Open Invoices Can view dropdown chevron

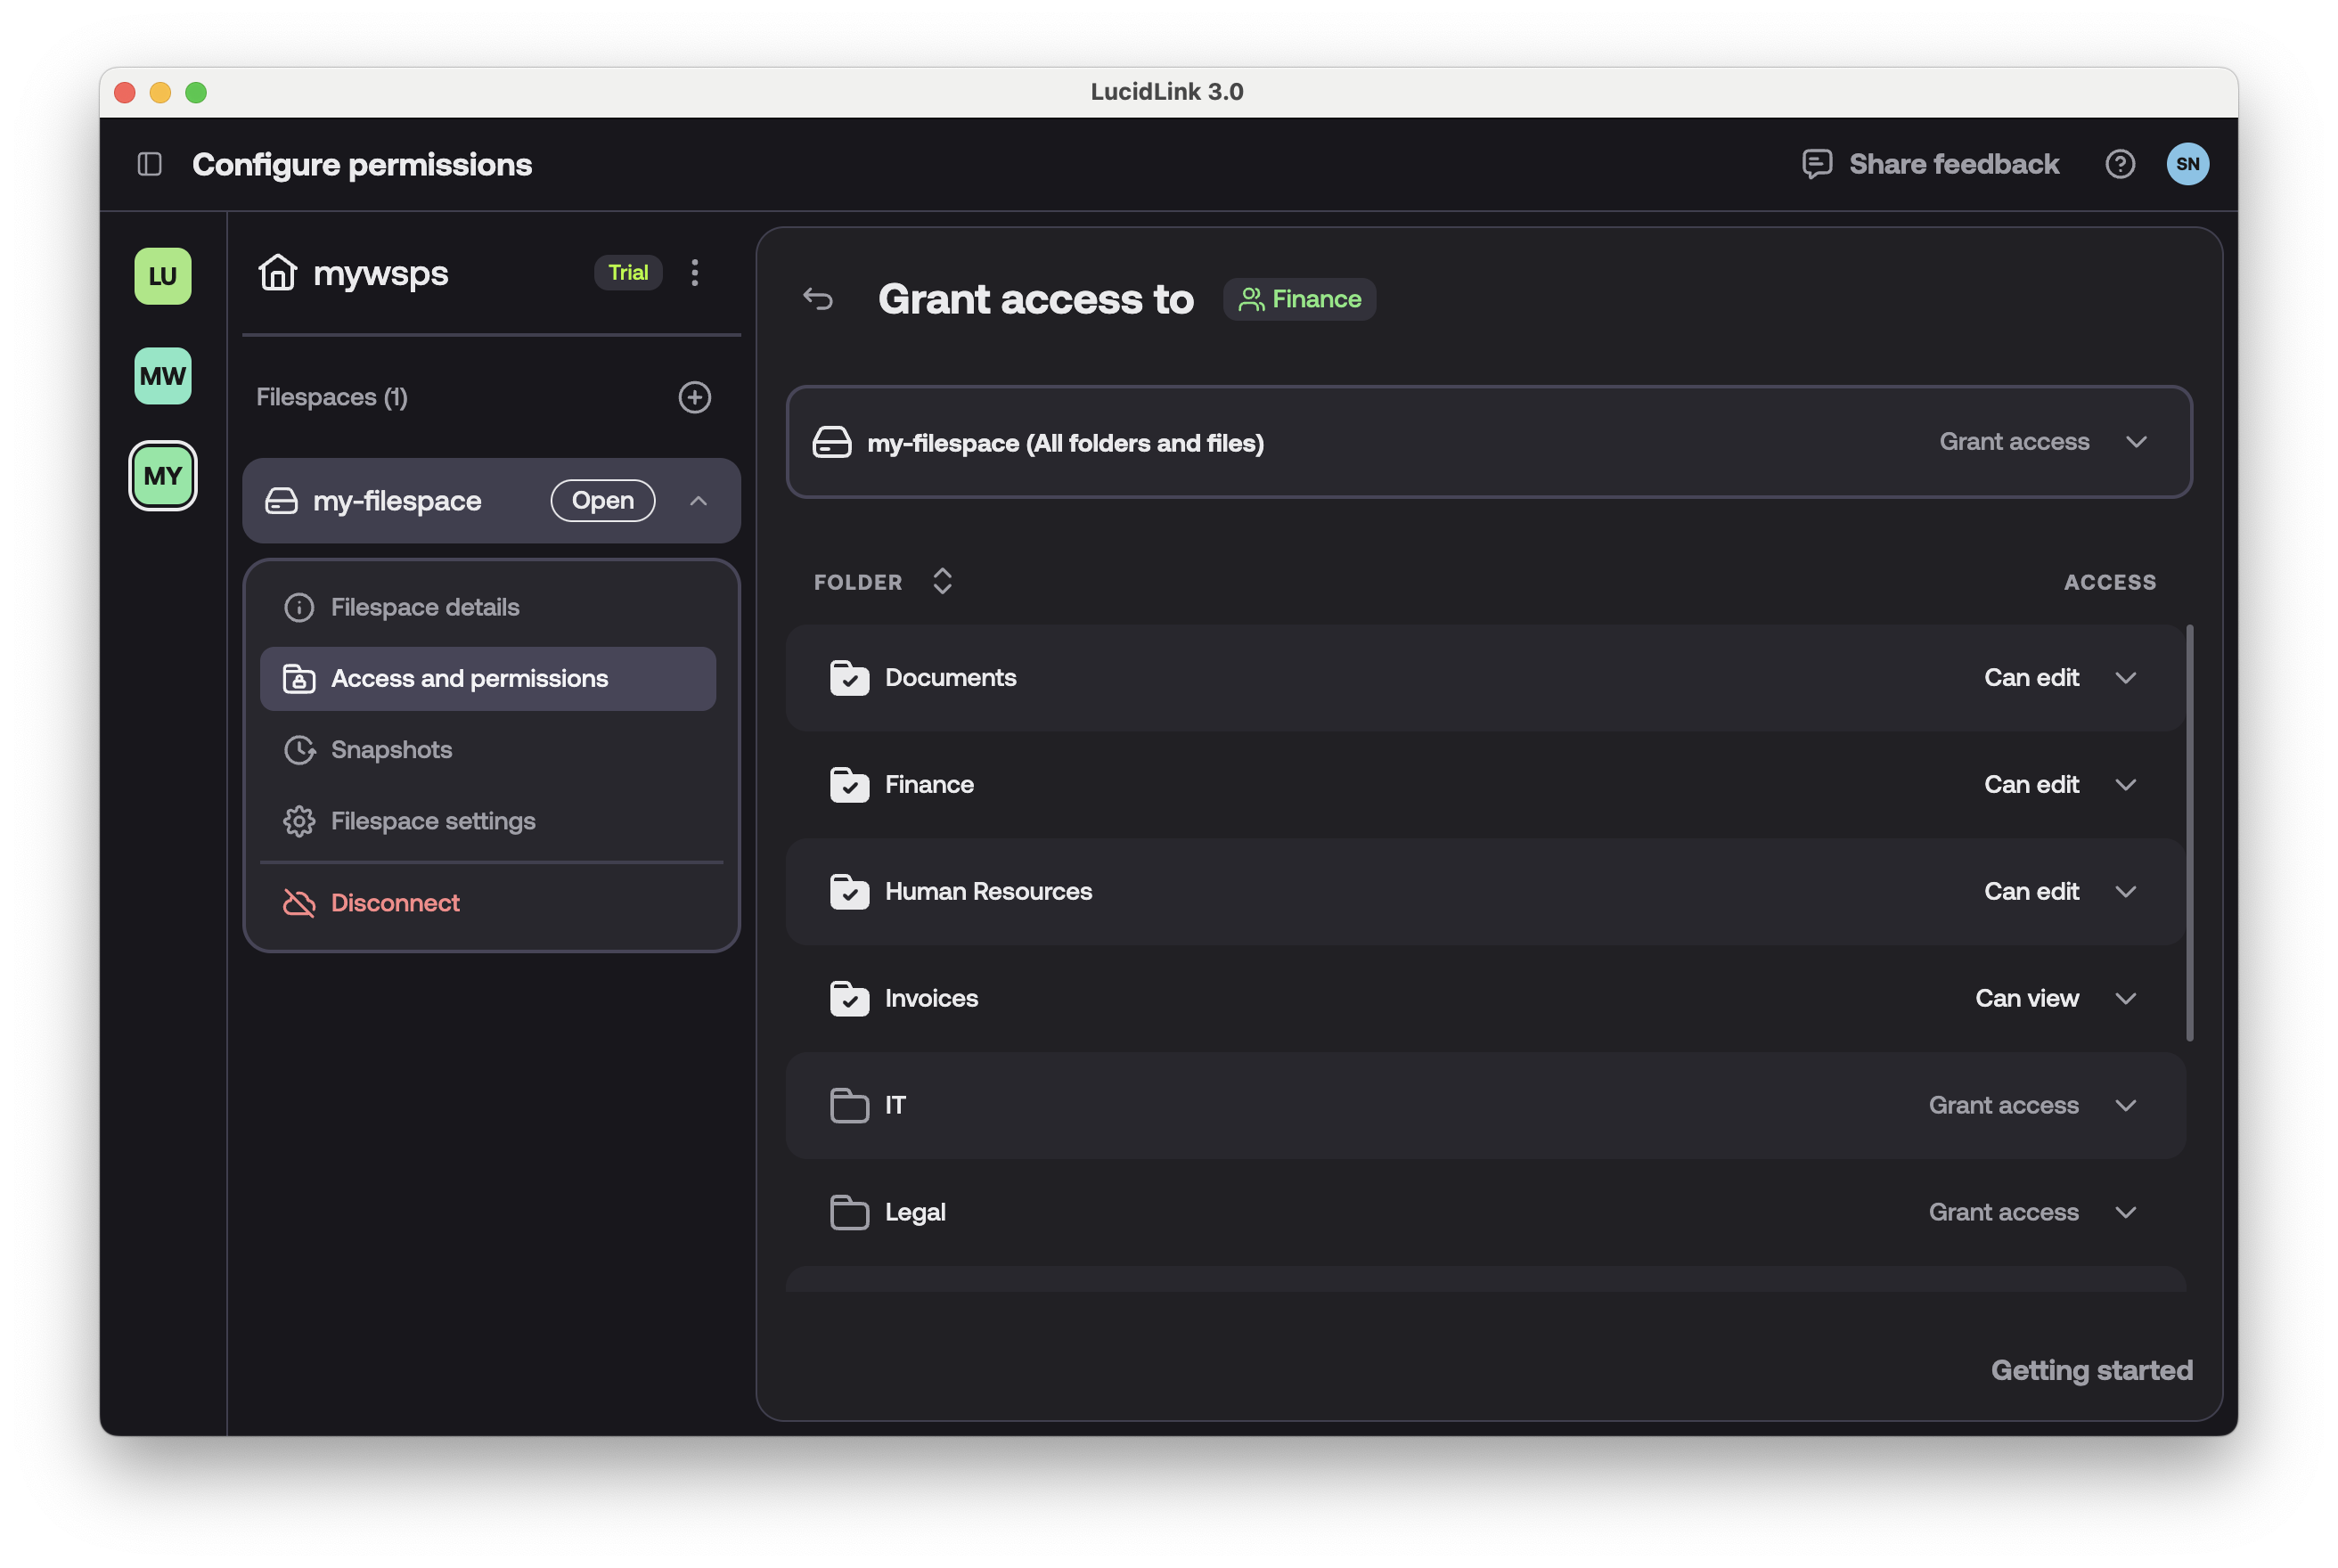coord(2125,999)
